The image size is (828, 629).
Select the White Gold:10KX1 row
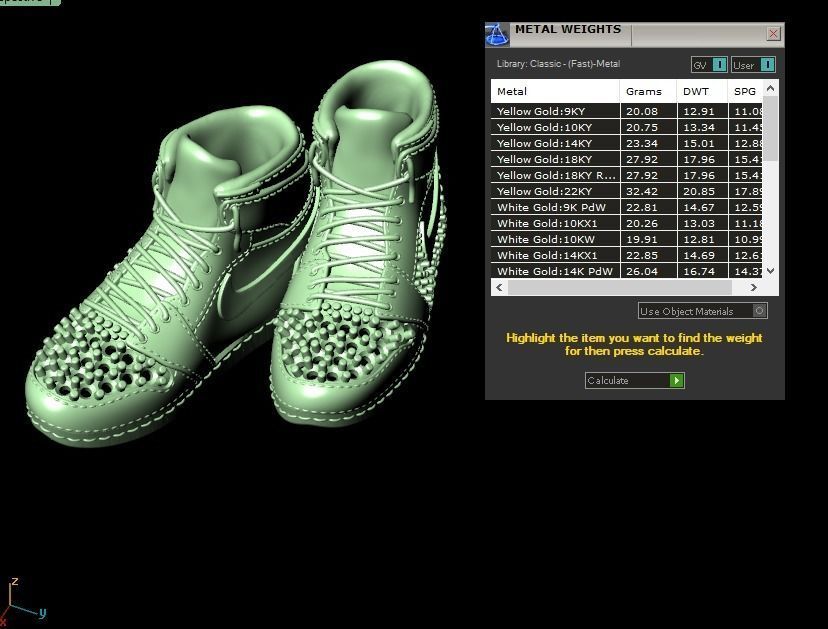click(627, 223)
